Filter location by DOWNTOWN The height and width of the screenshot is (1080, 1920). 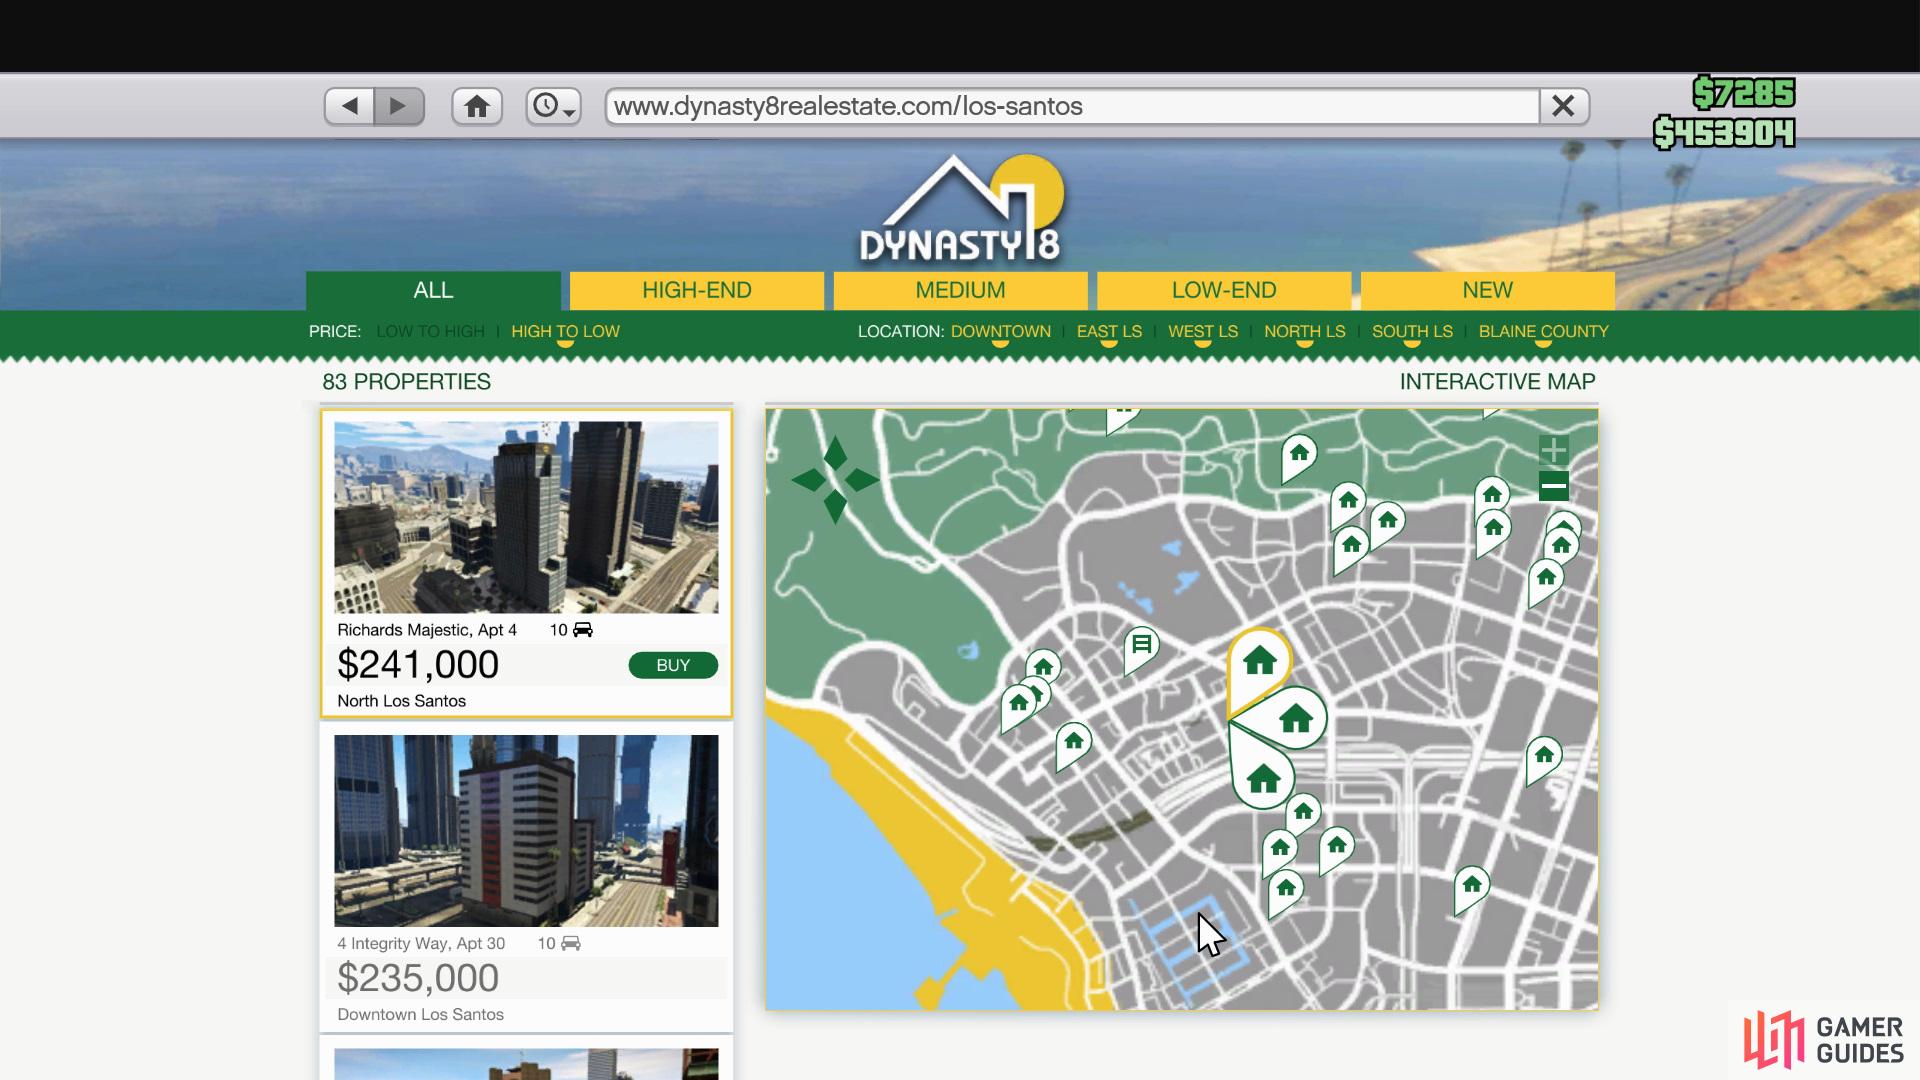1000,331
